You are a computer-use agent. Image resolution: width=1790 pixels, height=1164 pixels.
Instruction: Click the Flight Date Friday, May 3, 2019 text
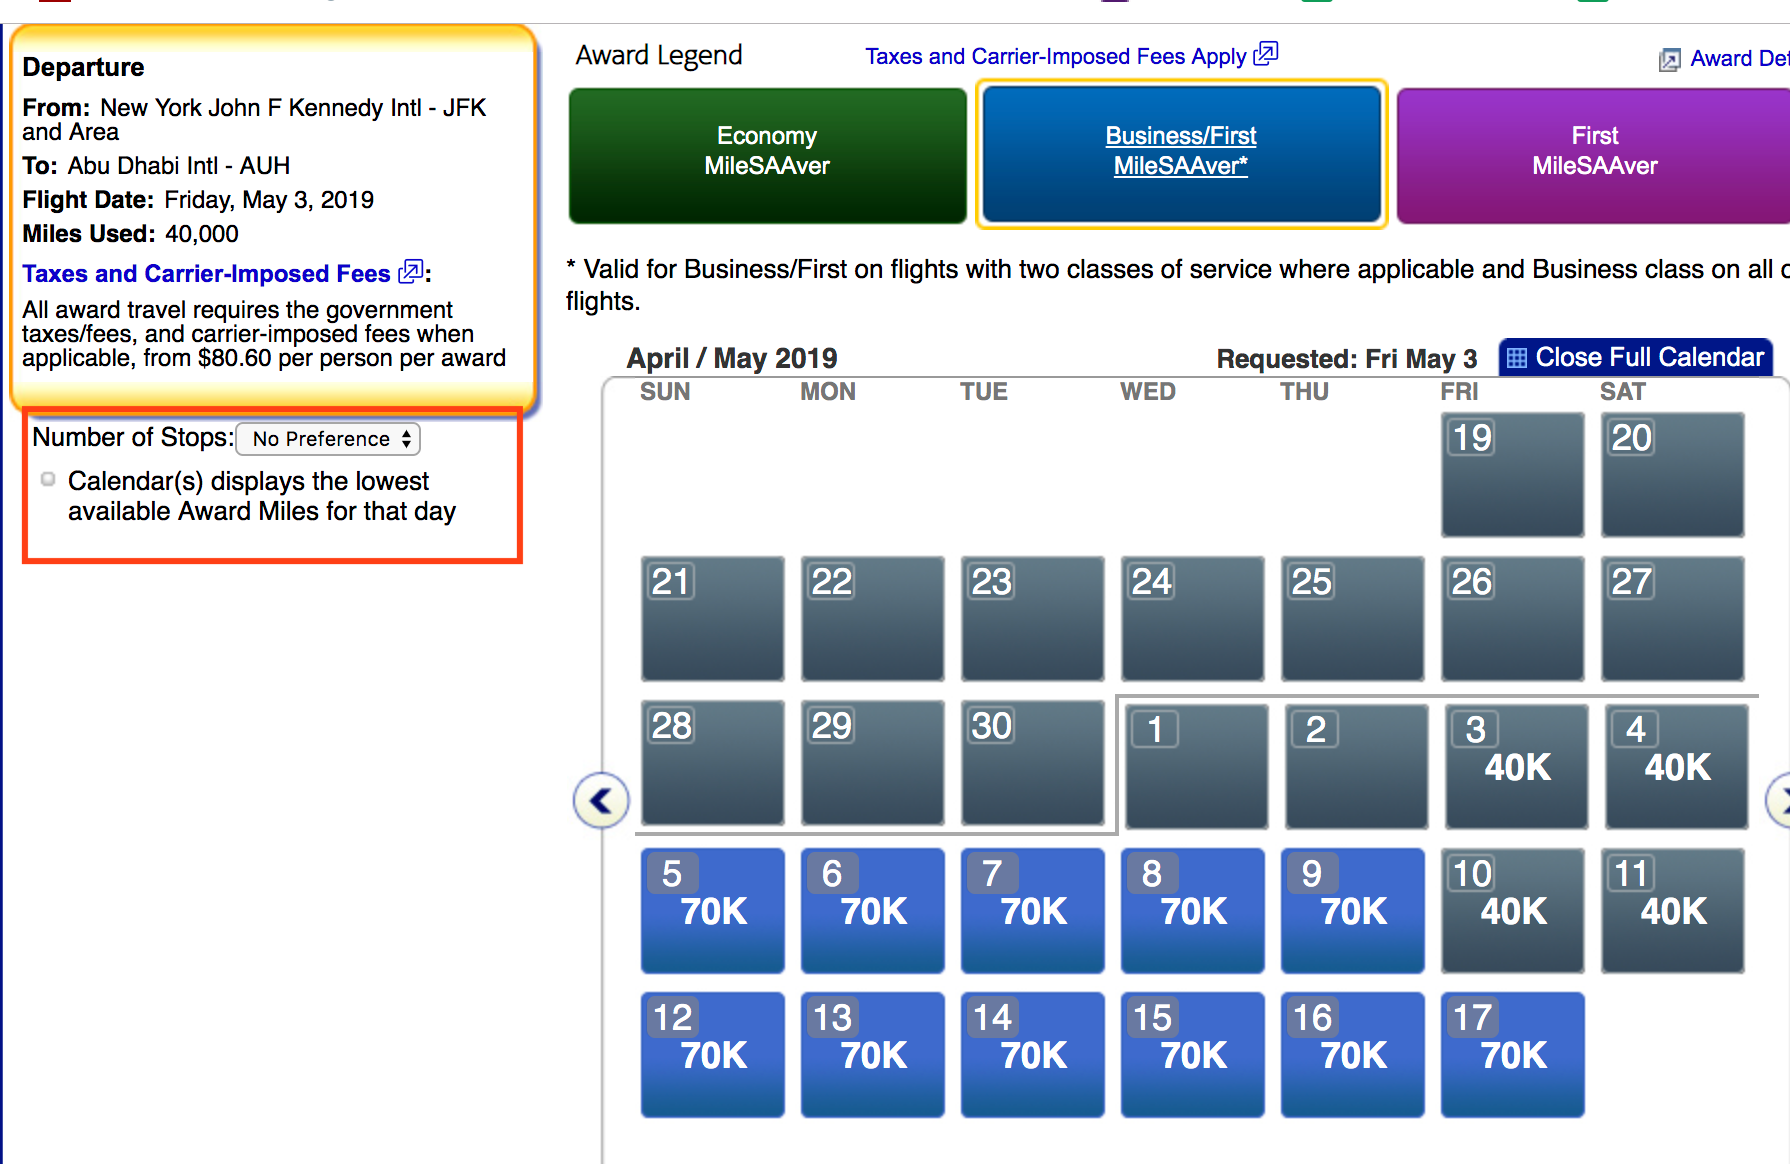coord(198,200)
